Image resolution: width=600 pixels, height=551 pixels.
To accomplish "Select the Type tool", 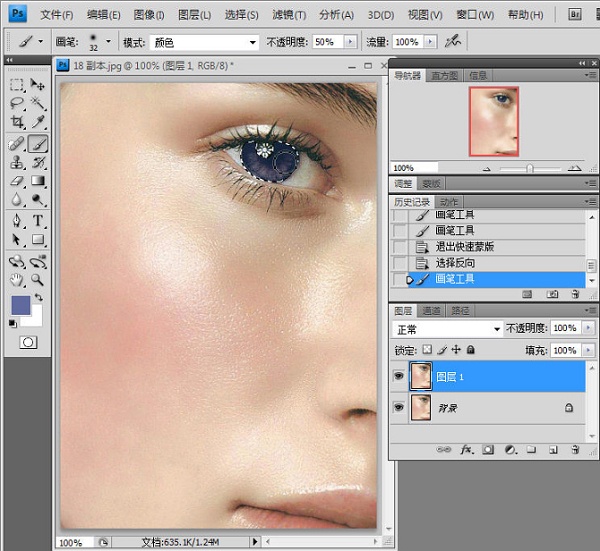I will pos(38,221).
